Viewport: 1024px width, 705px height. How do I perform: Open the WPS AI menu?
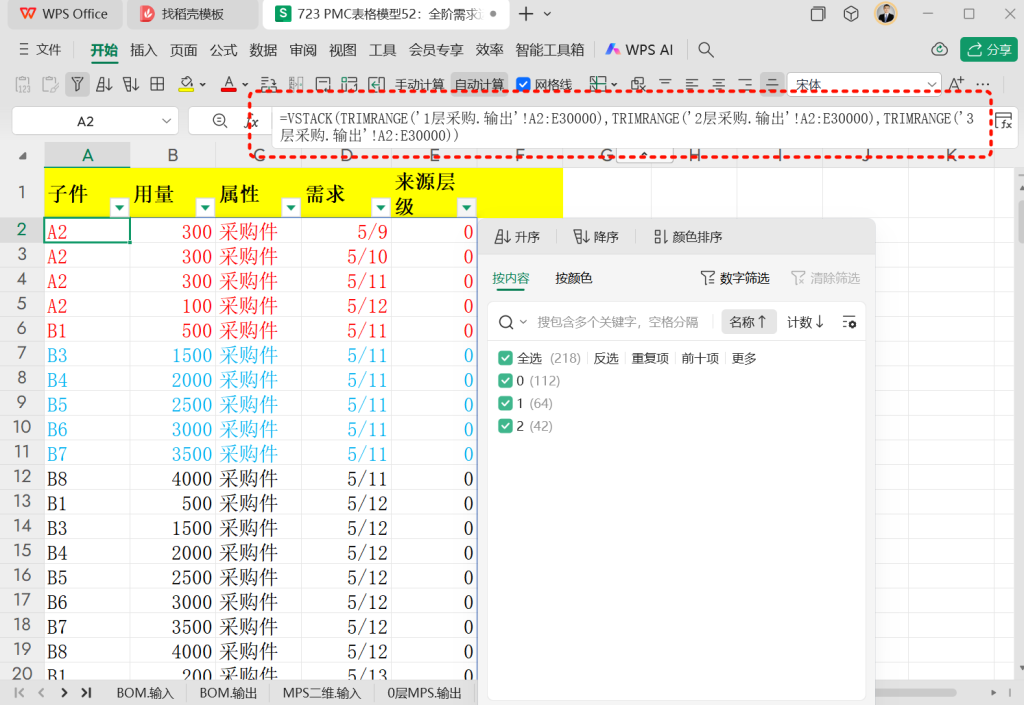(x=639, y=50)
